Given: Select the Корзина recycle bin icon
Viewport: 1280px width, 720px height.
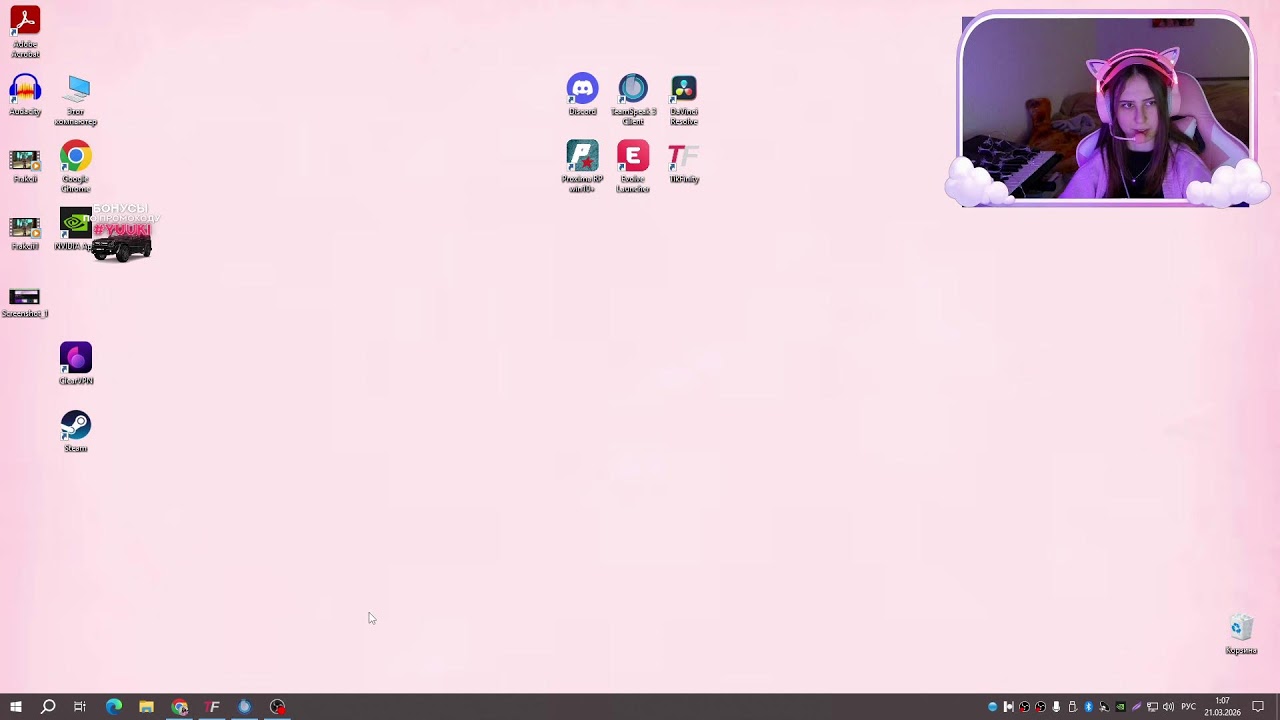Looking at the screenshot, I should pos(1241,634).
